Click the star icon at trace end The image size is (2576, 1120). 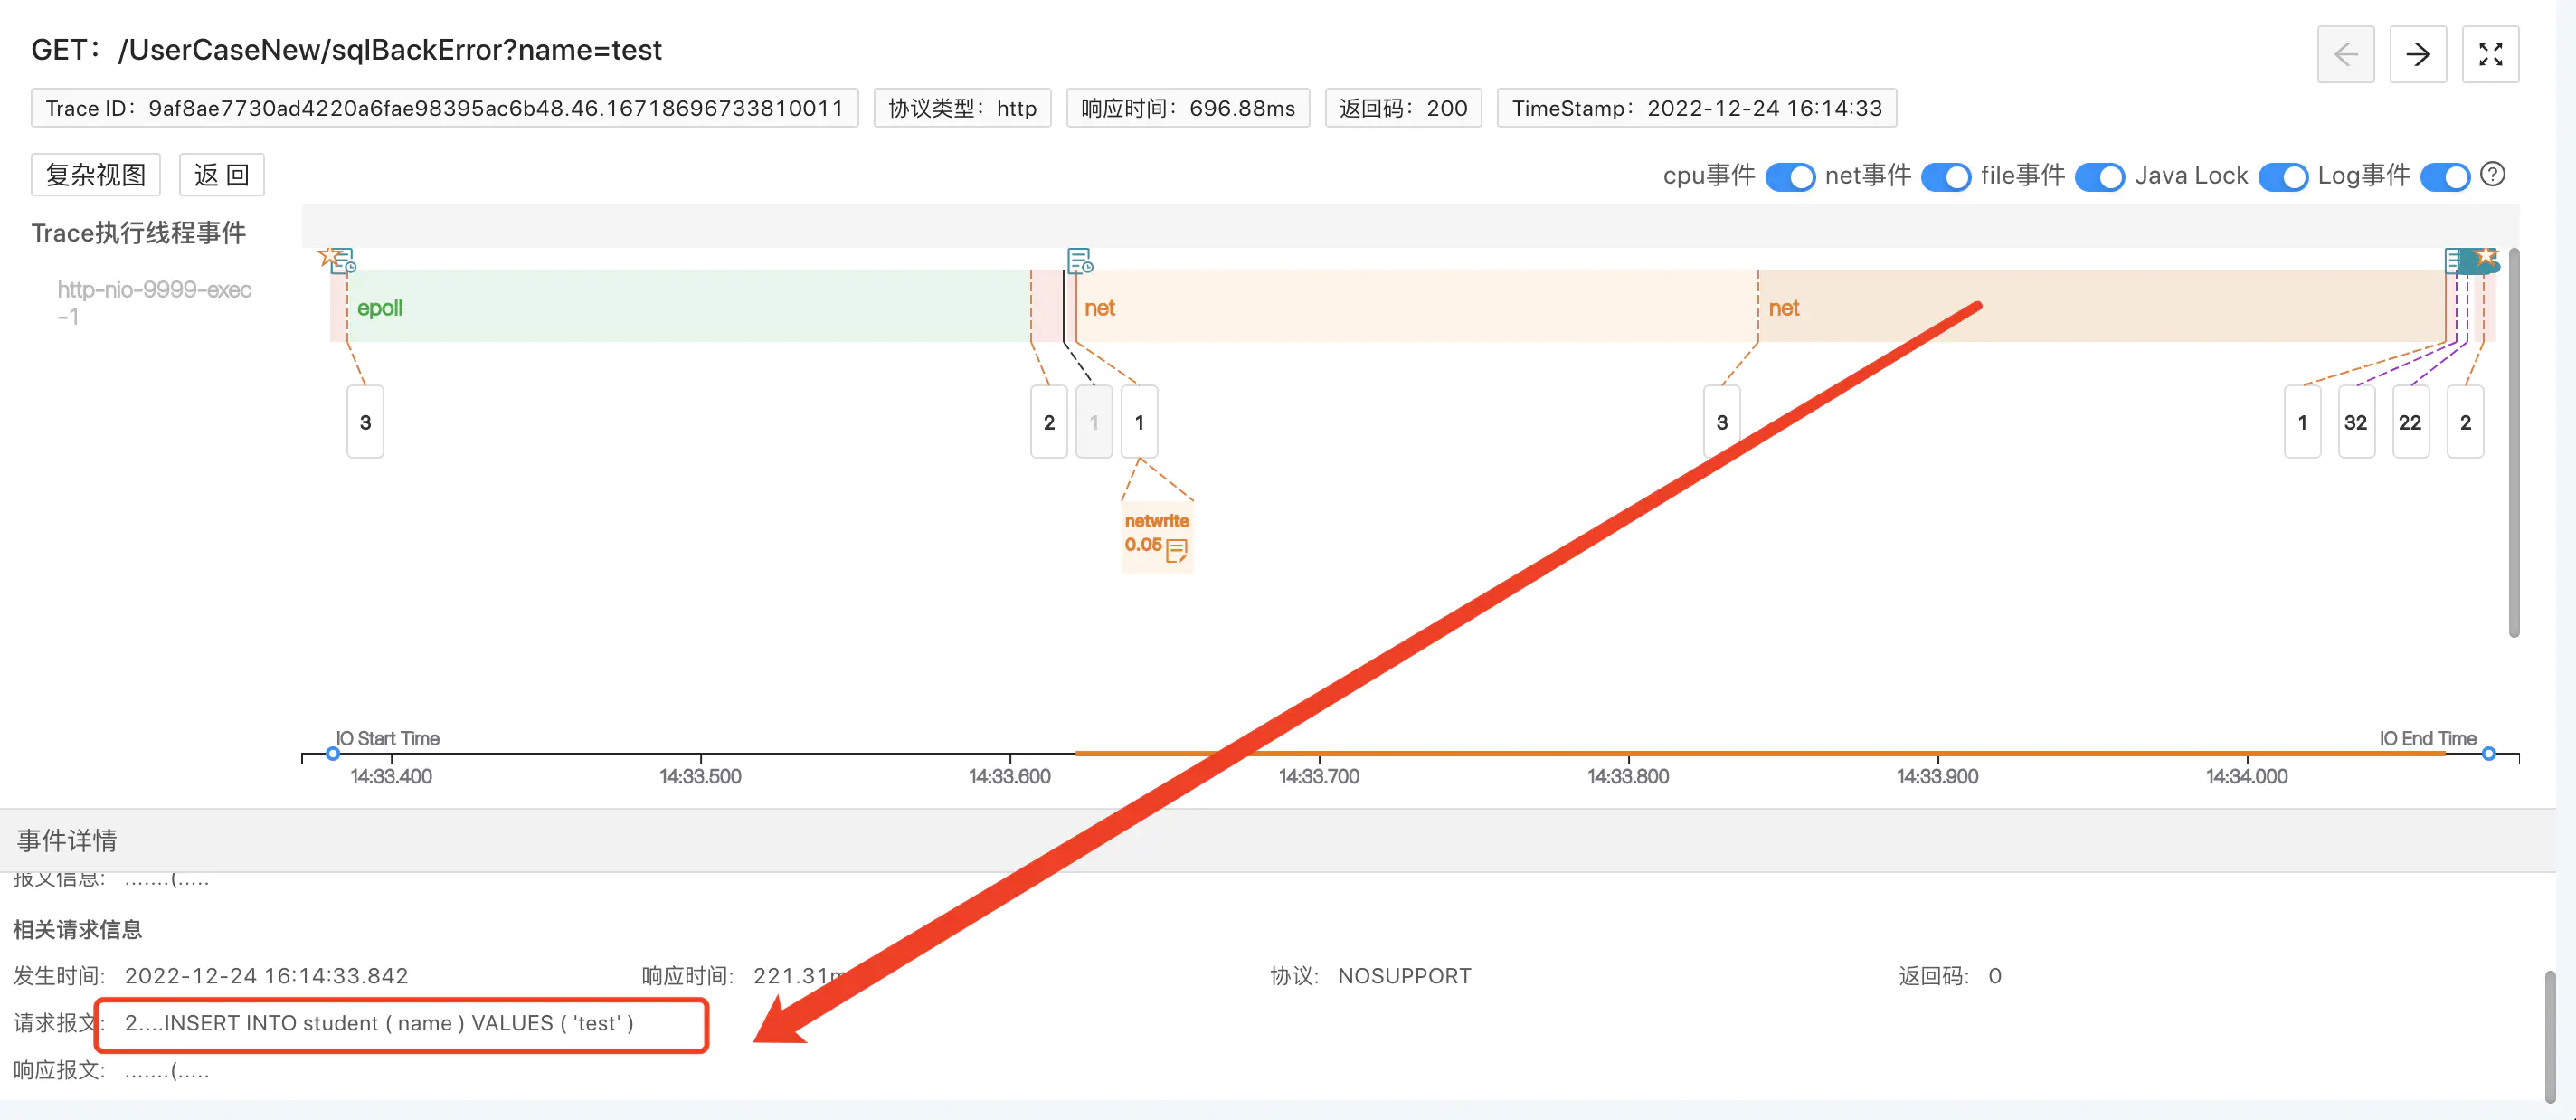[2486, 257]
